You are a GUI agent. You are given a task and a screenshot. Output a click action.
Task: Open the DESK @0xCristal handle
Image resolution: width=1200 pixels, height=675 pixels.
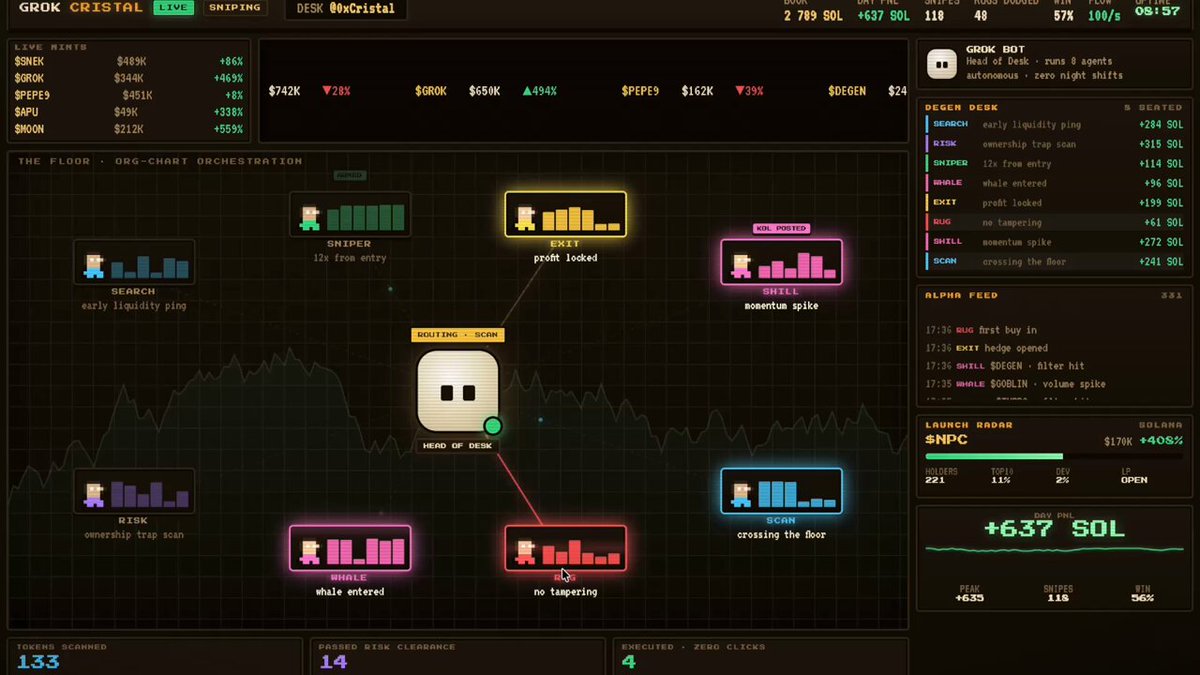(346, 9)
